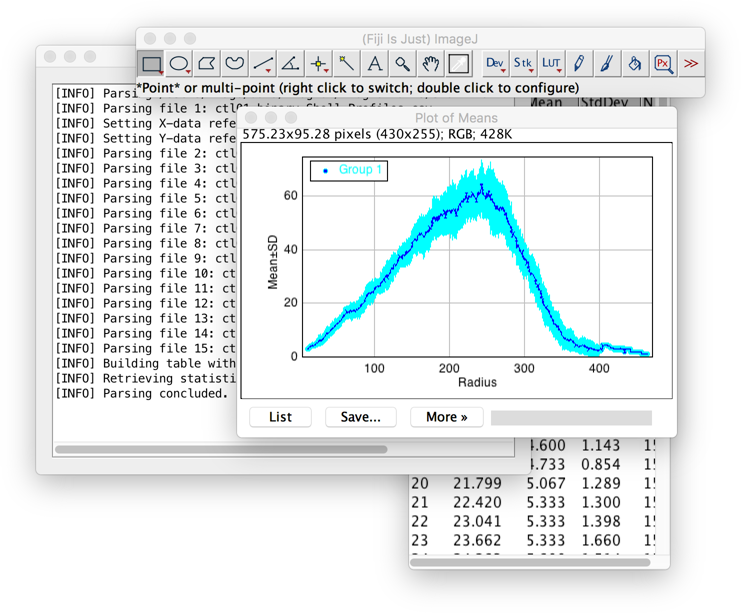Select the Flood Fill bucket tool

635,63
